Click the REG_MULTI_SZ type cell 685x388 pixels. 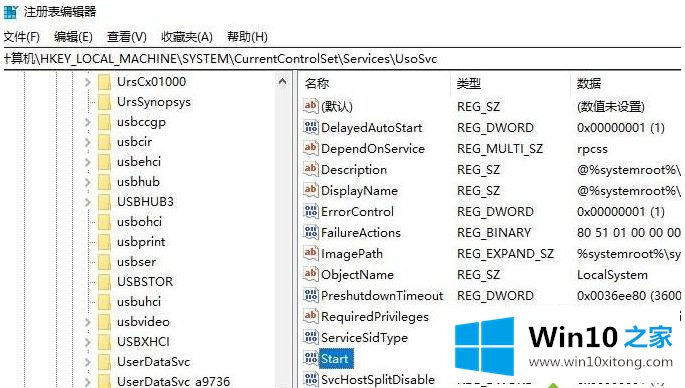(x=500, y=149)
